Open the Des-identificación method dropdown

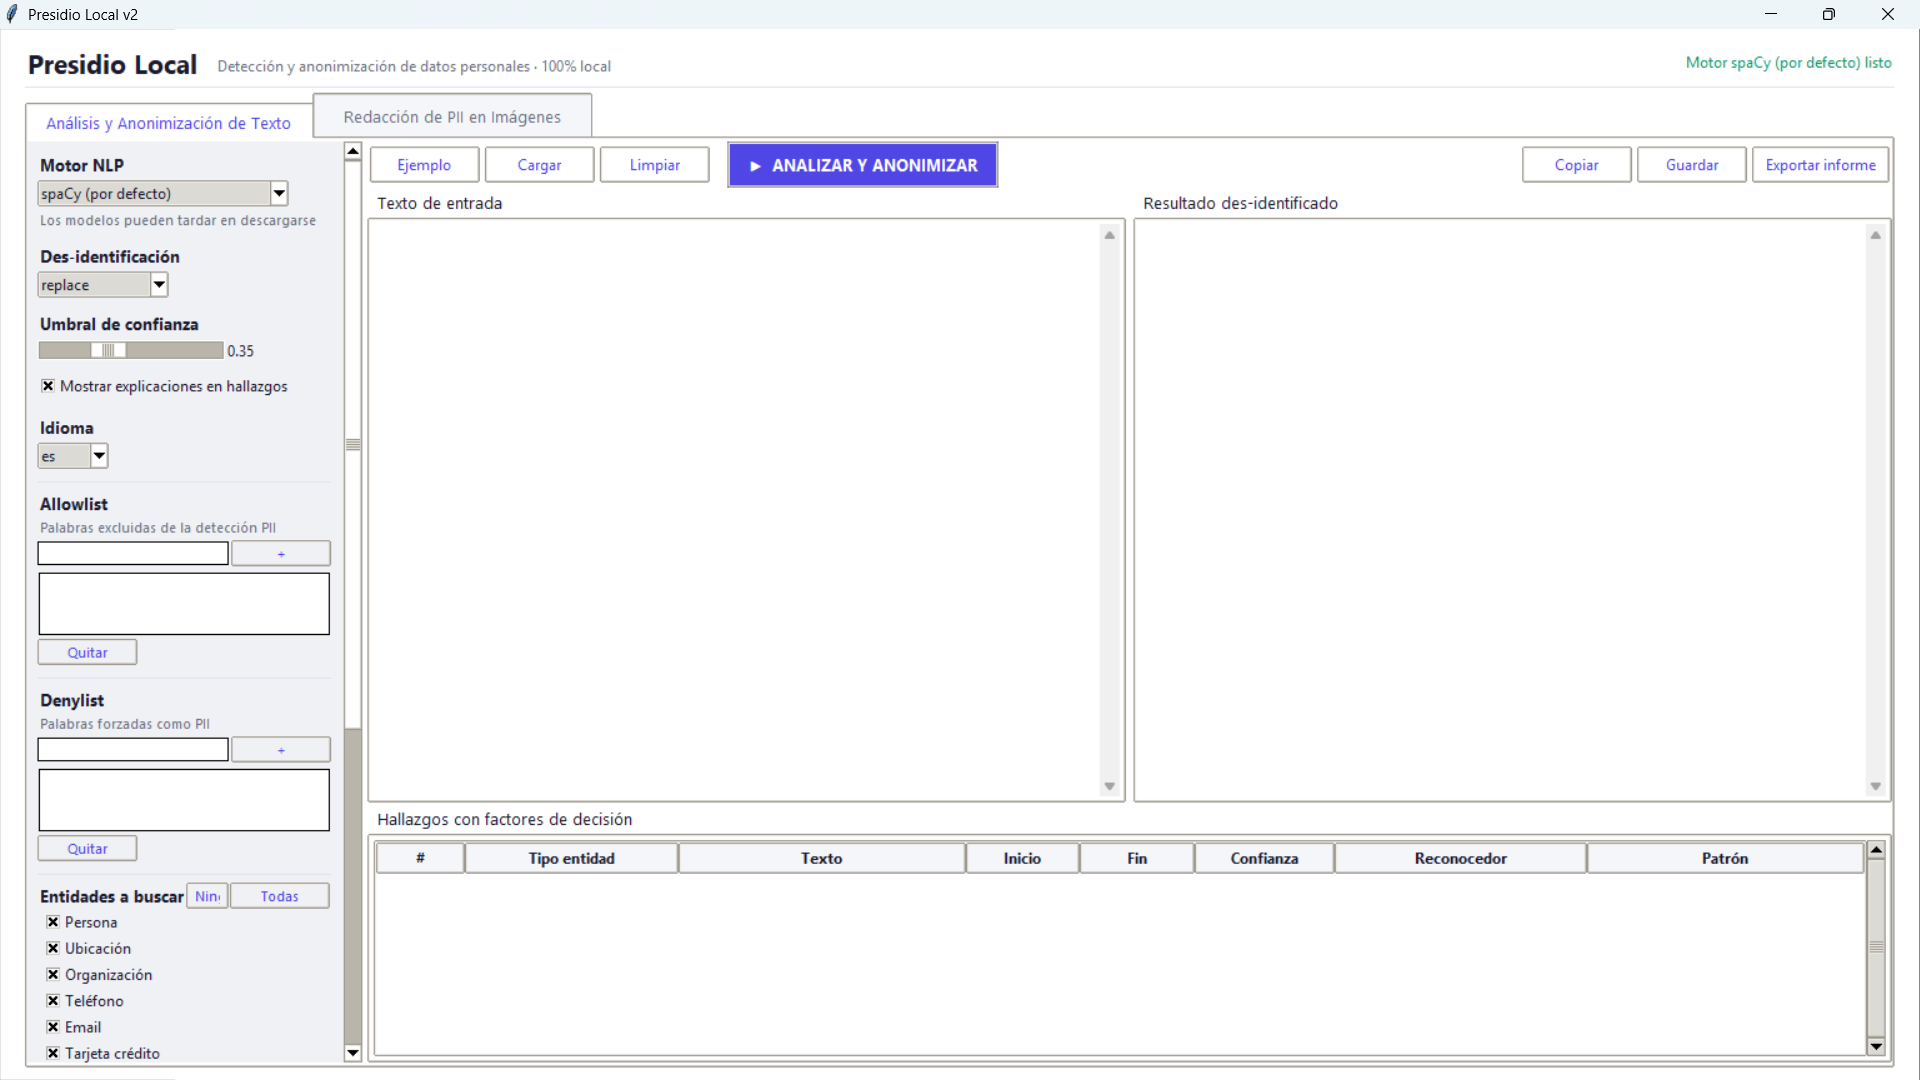[158, 285]
